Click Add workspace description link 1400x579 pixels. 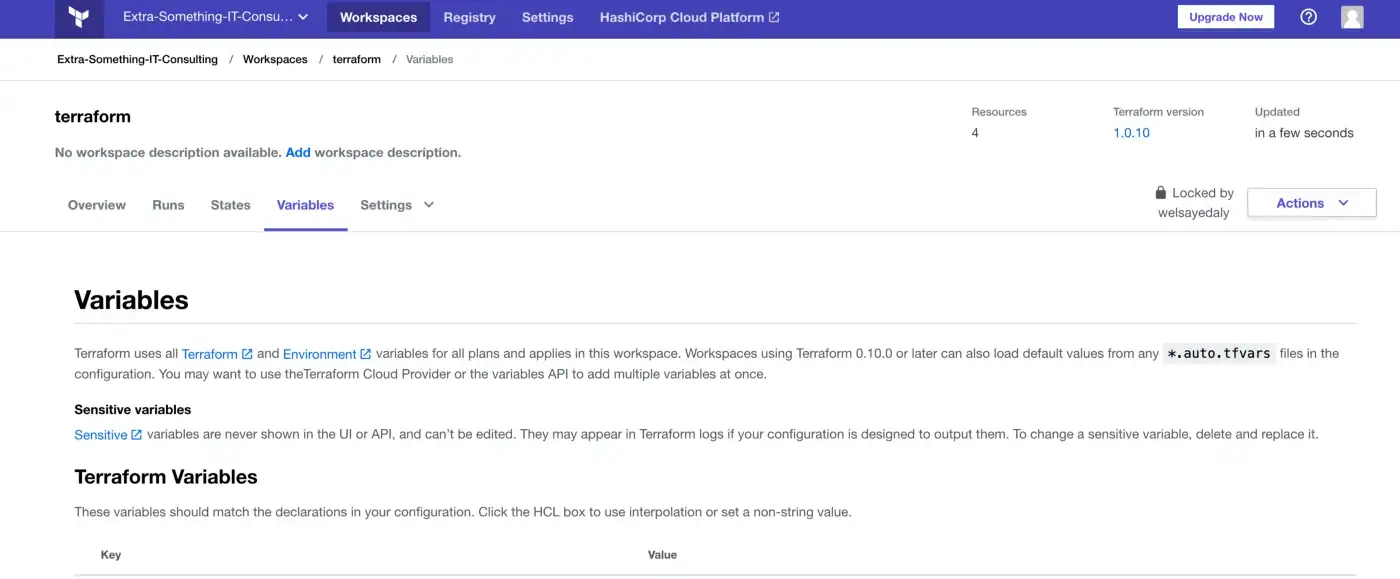tap(298, 153)
